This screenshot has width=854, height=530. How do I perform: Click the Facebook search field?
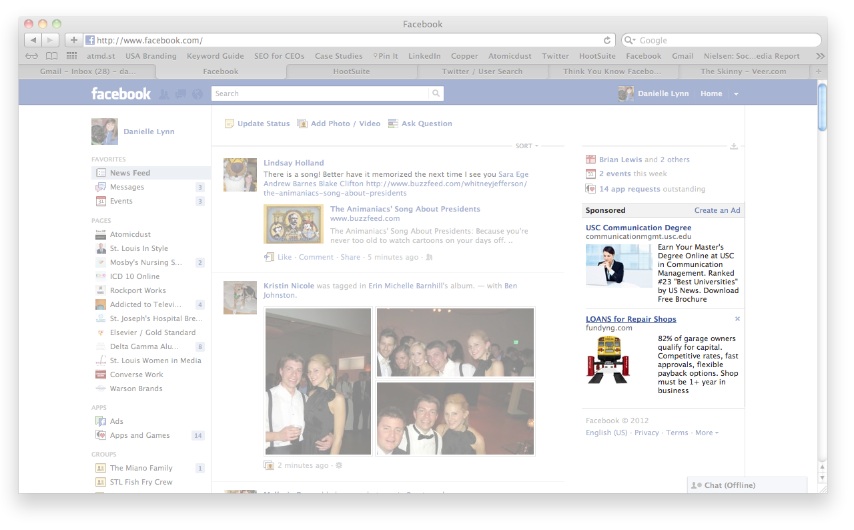pos(320,94)
